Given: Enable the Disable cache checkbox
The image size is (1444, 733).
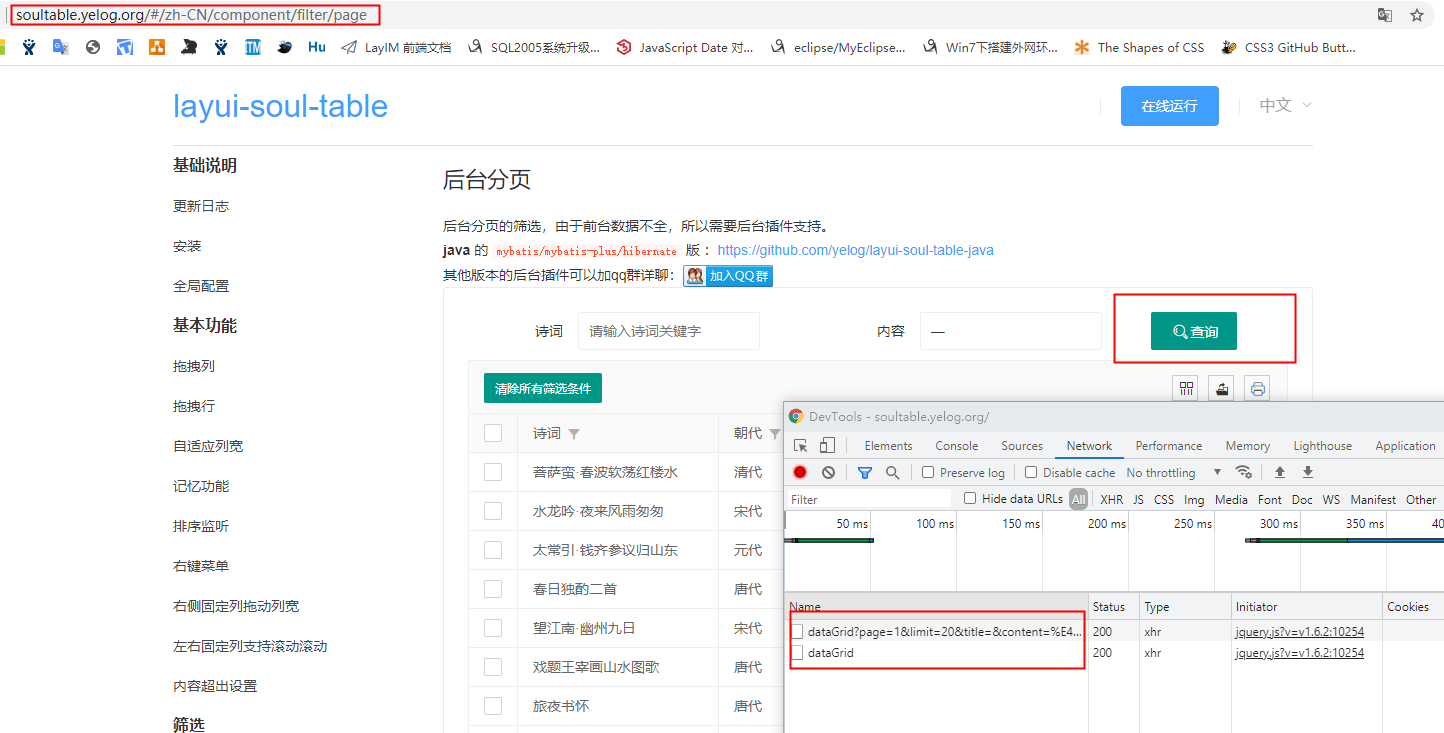Looking at the screenshot, I should tap(1033, 471).
